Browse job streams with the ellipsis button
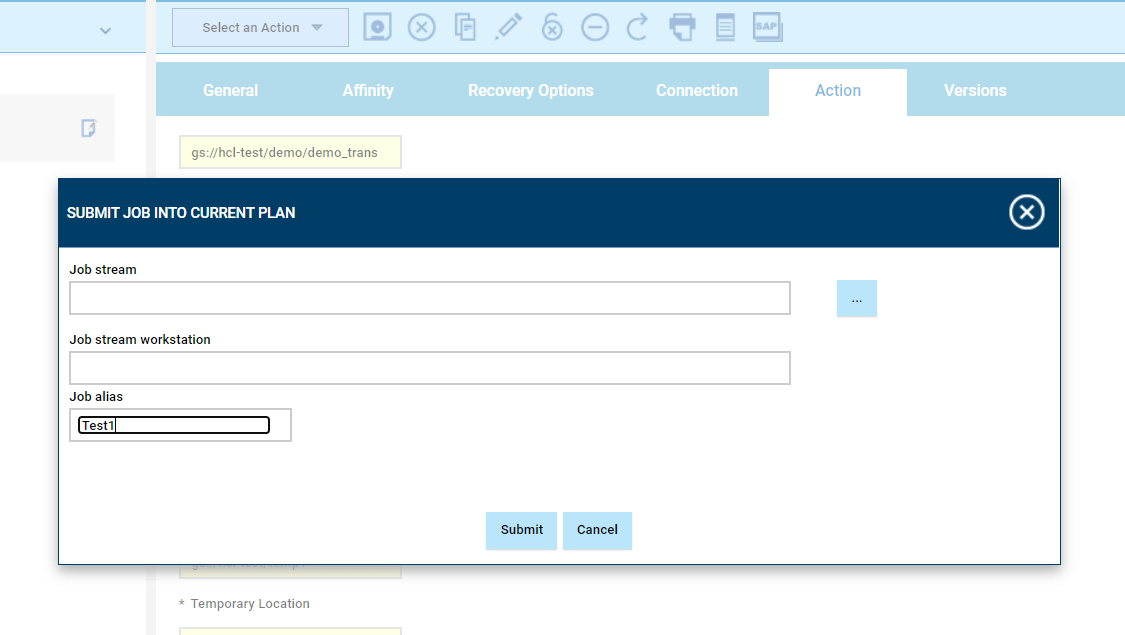The height and width of the screenshot is (635, 1125). (856, 299)
